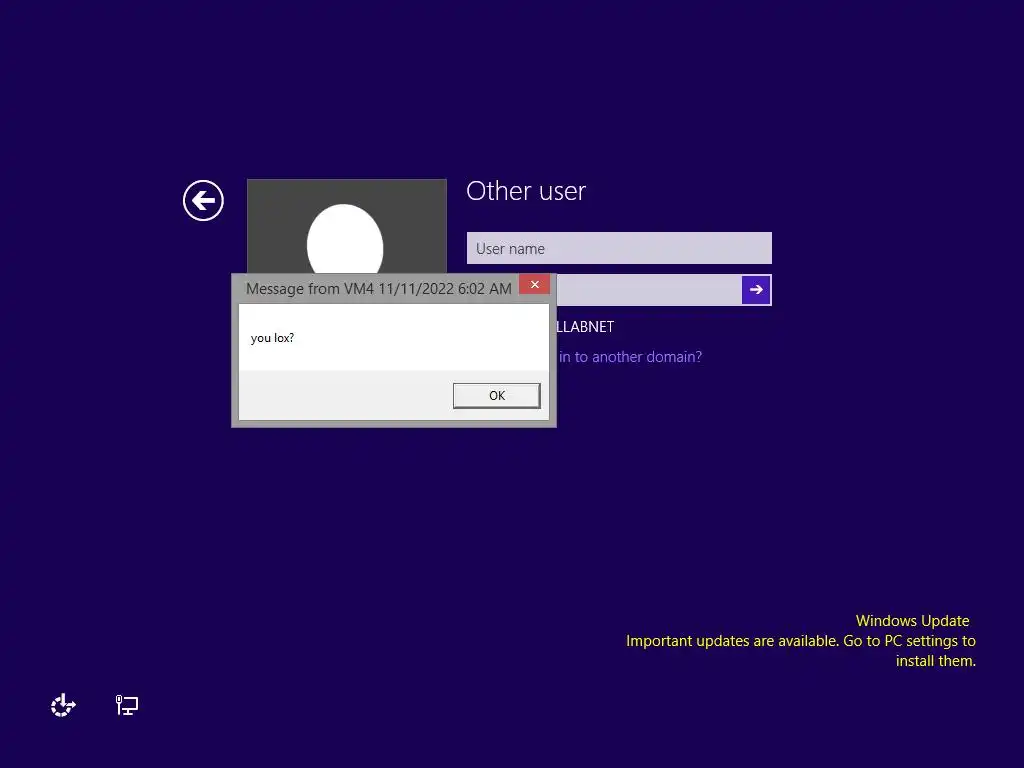Screen dimensions: 1024x768
Task: Close the VM4 message dialog
Action: pos(534,285)
